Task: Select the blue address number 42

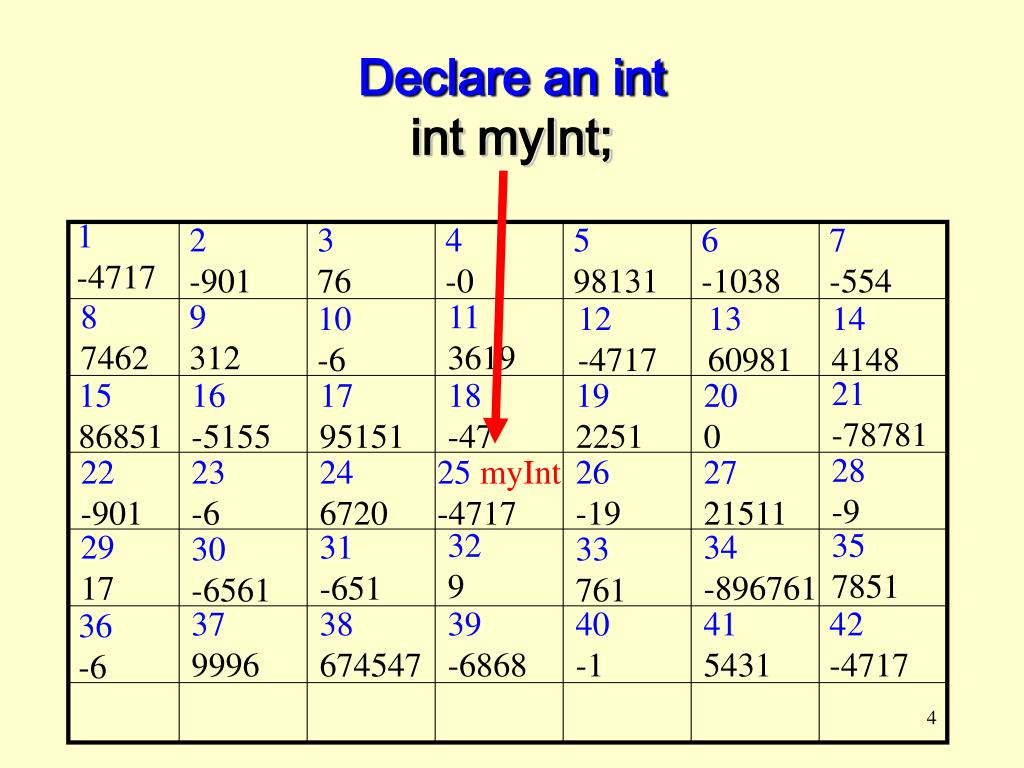Action: pos(846,625)
